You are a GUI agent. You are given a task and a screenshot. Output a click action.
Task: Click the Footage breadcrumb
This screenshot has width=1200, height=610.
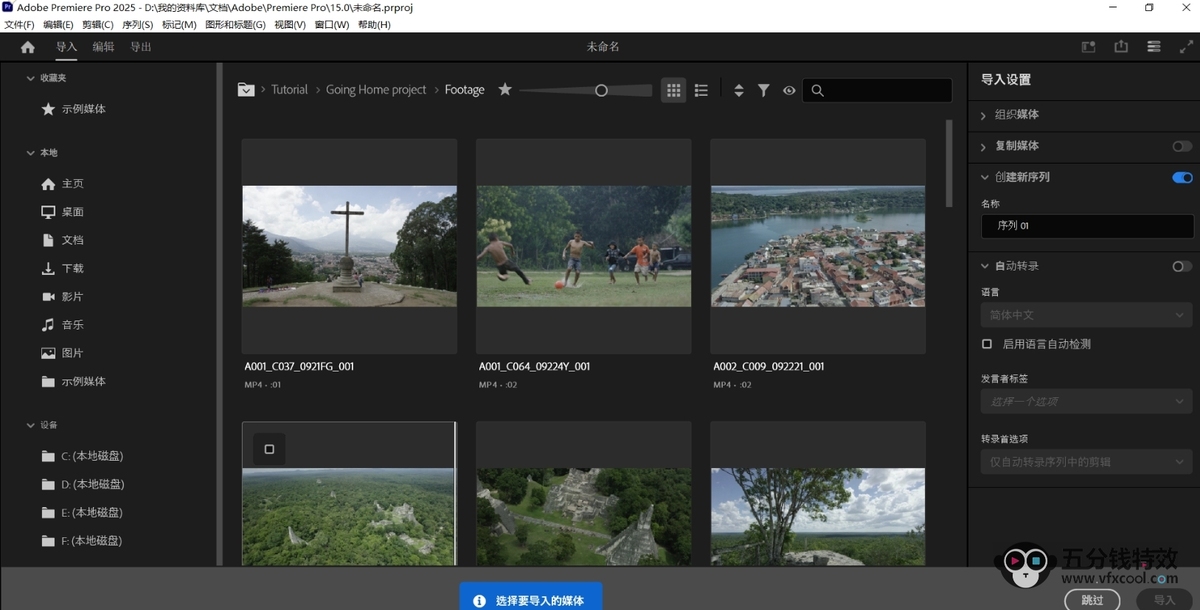click(464, 90)
